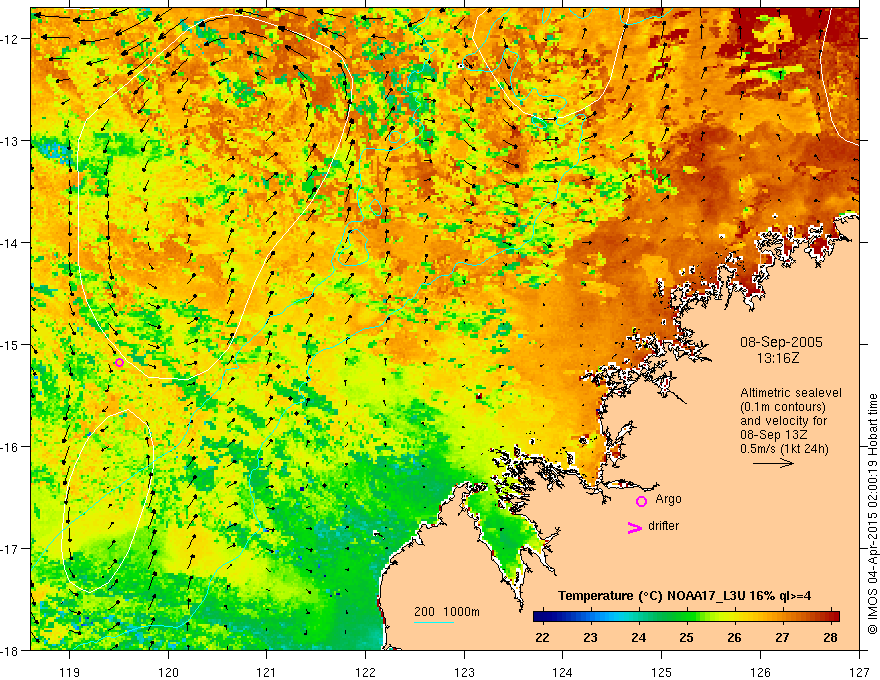The image size is (880, 680).
Task: Click the 0.5m/s velocity scale arrow
Action: click(773, 463)
